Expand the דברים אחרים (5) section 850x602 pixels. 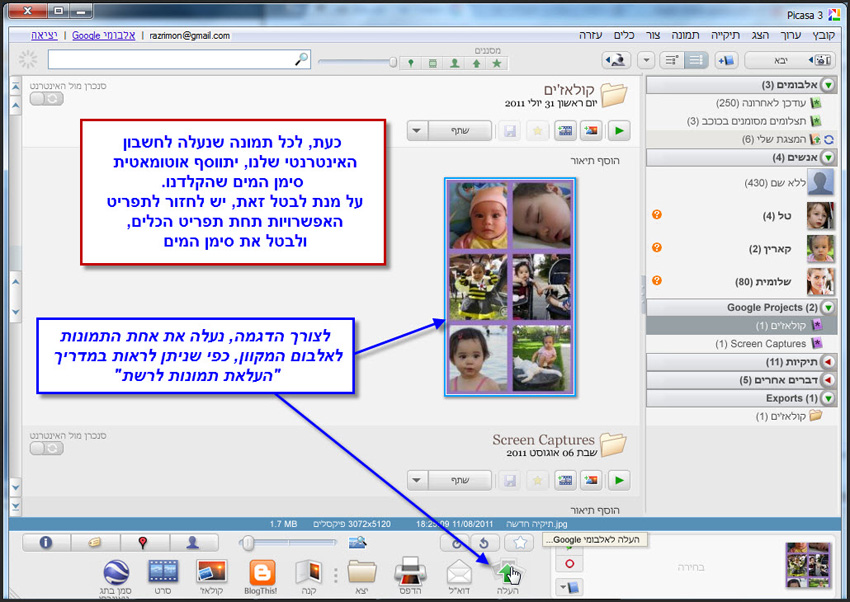[828, 380]
